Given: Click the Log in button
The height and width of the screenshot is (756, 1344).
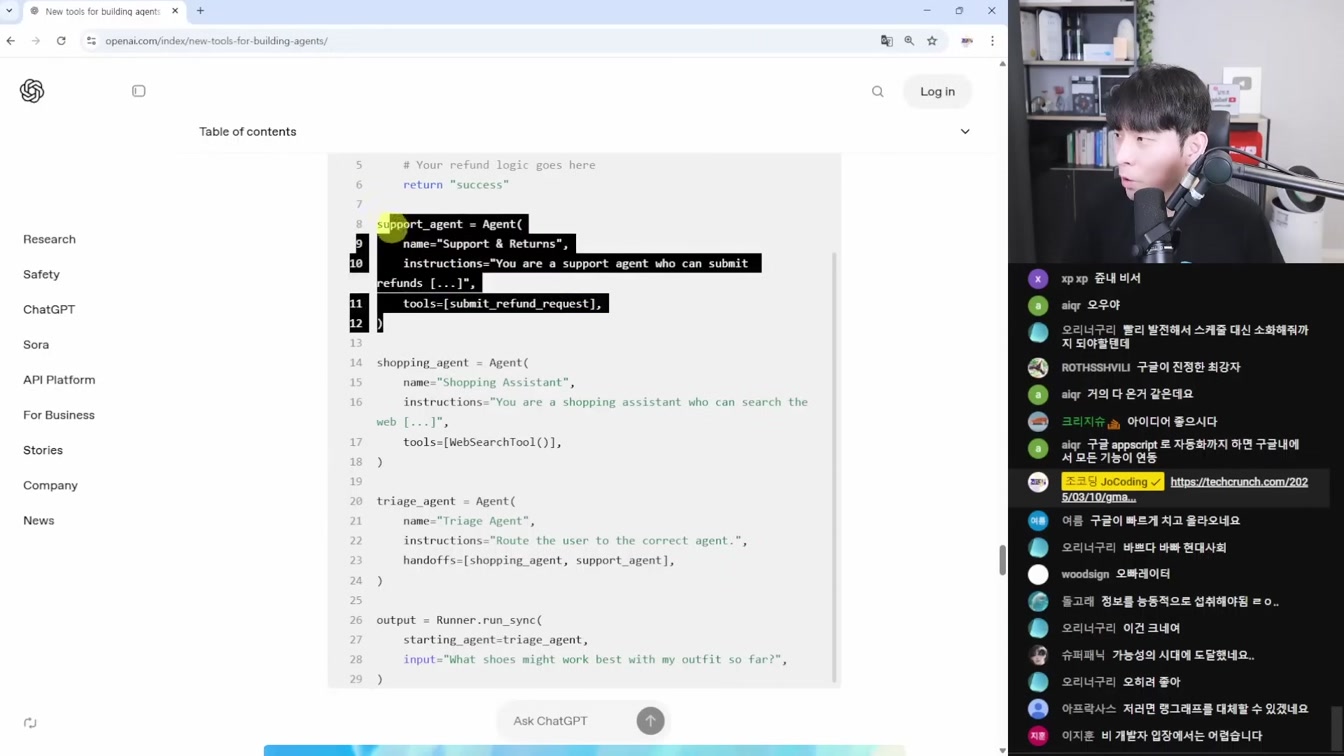Looking at the screenshot, I should [x=937, y=91].
